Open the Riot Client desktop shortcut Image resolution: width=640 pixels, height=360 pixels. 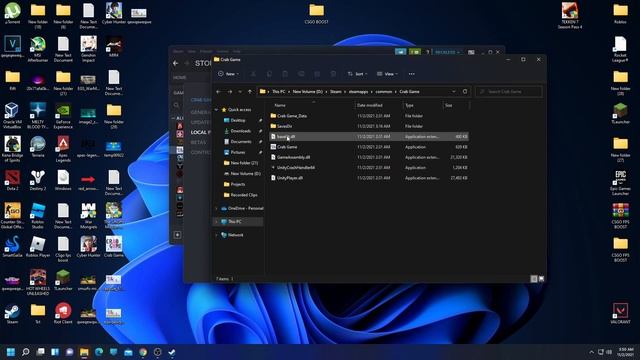click(63, 313)
